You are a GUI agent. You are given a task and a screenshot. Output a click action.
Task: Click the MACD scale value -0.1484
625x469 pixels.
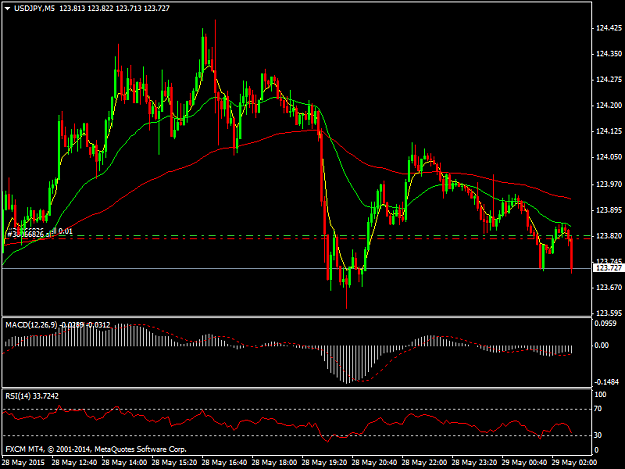pyautogui.click(x=607, y=382)
